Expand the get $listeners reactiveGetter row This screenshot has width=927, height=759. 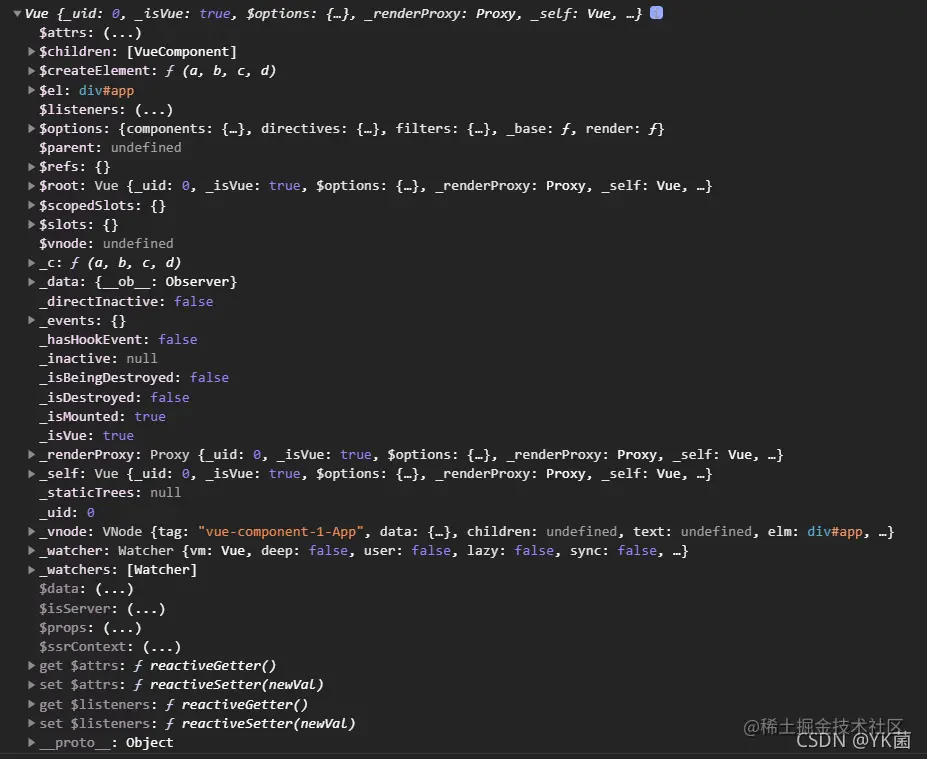click(31, 704)
